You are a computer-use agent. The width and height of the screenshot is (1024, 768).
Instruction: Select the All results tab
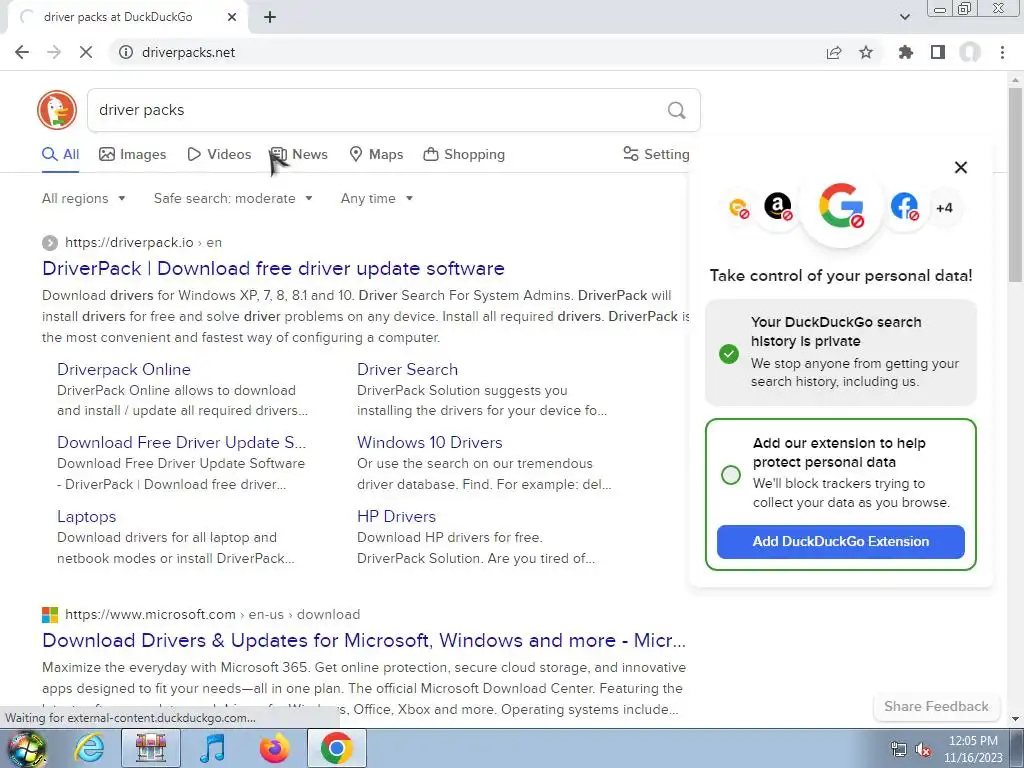[x=60, y=154]
